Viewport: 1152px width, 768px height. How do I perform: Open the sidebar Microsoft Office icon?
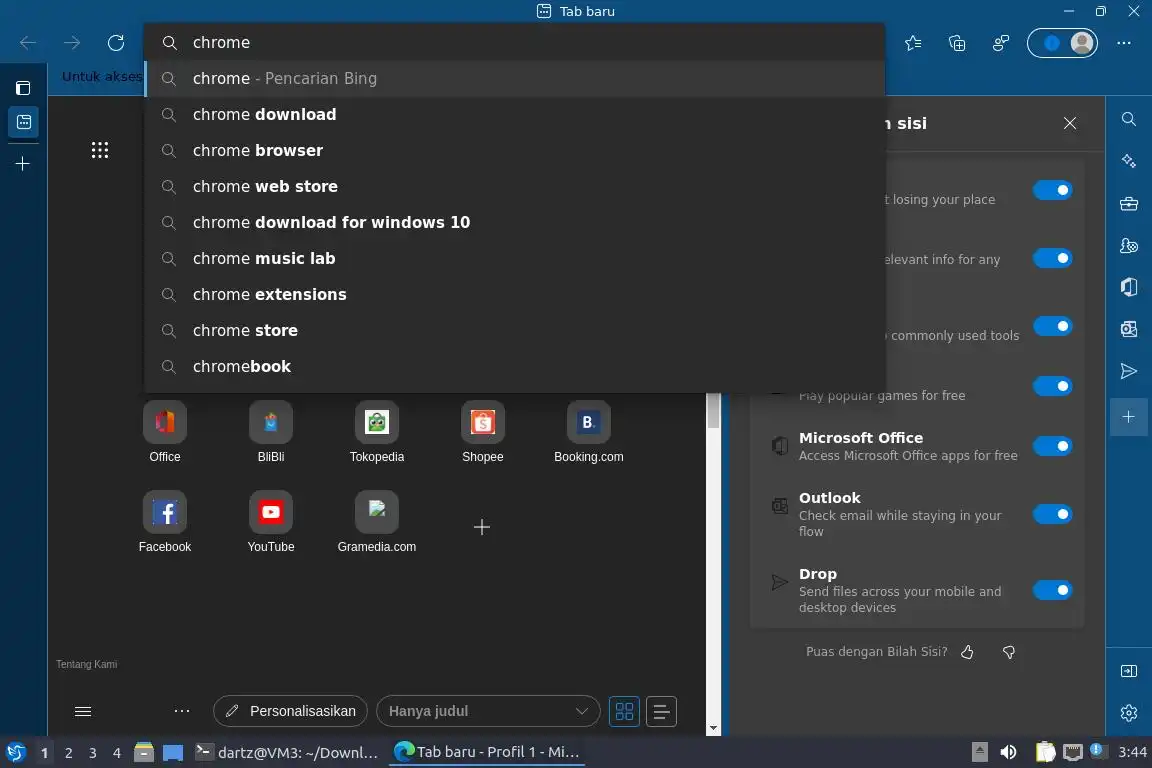click(x=1128, y=287)
